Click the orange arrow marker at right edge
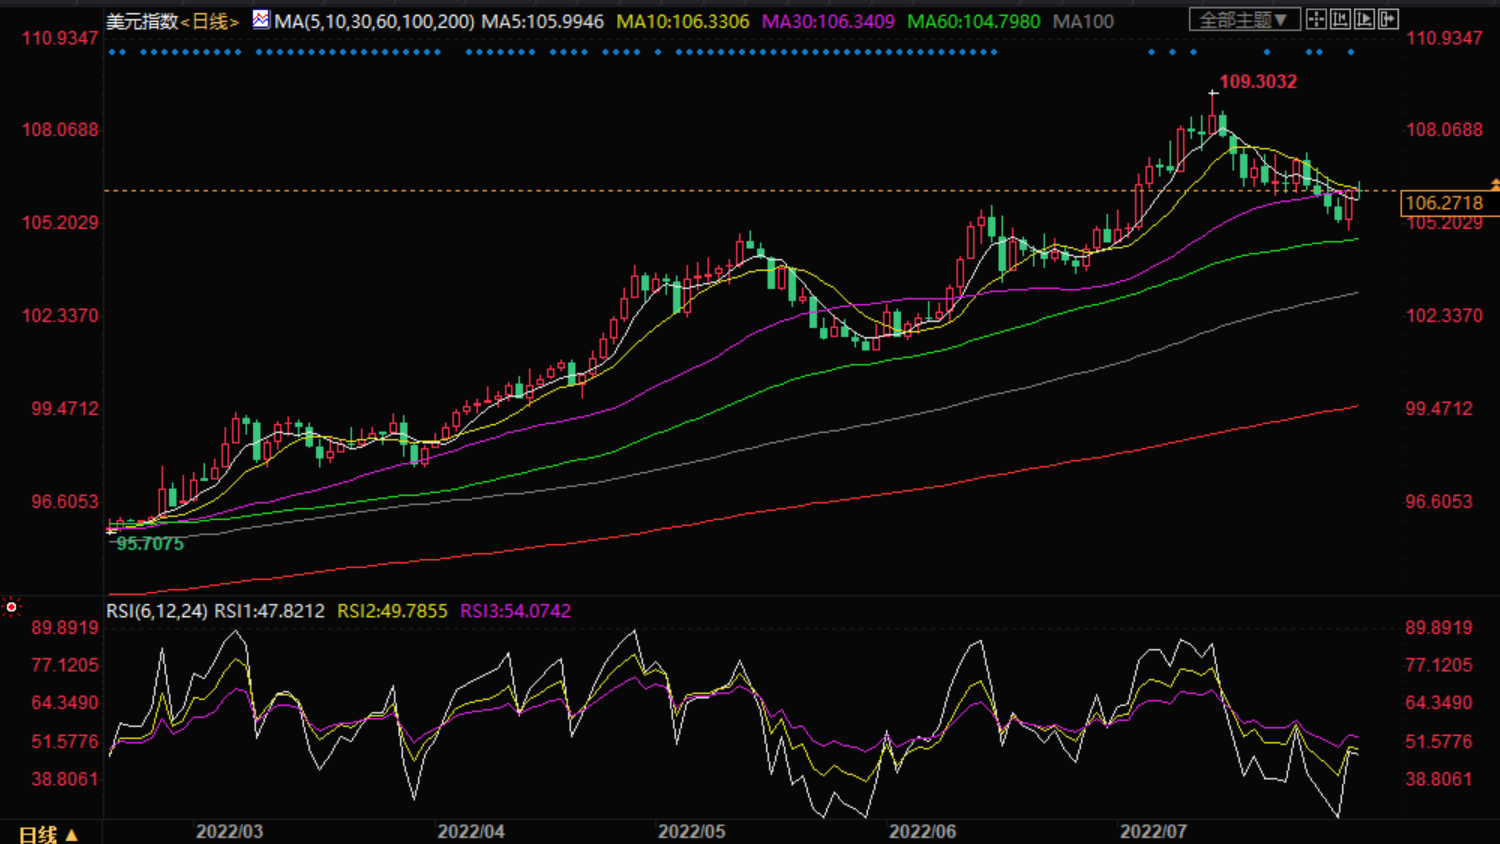This screenshot has width=1500, height=844. click(1494, 185)
